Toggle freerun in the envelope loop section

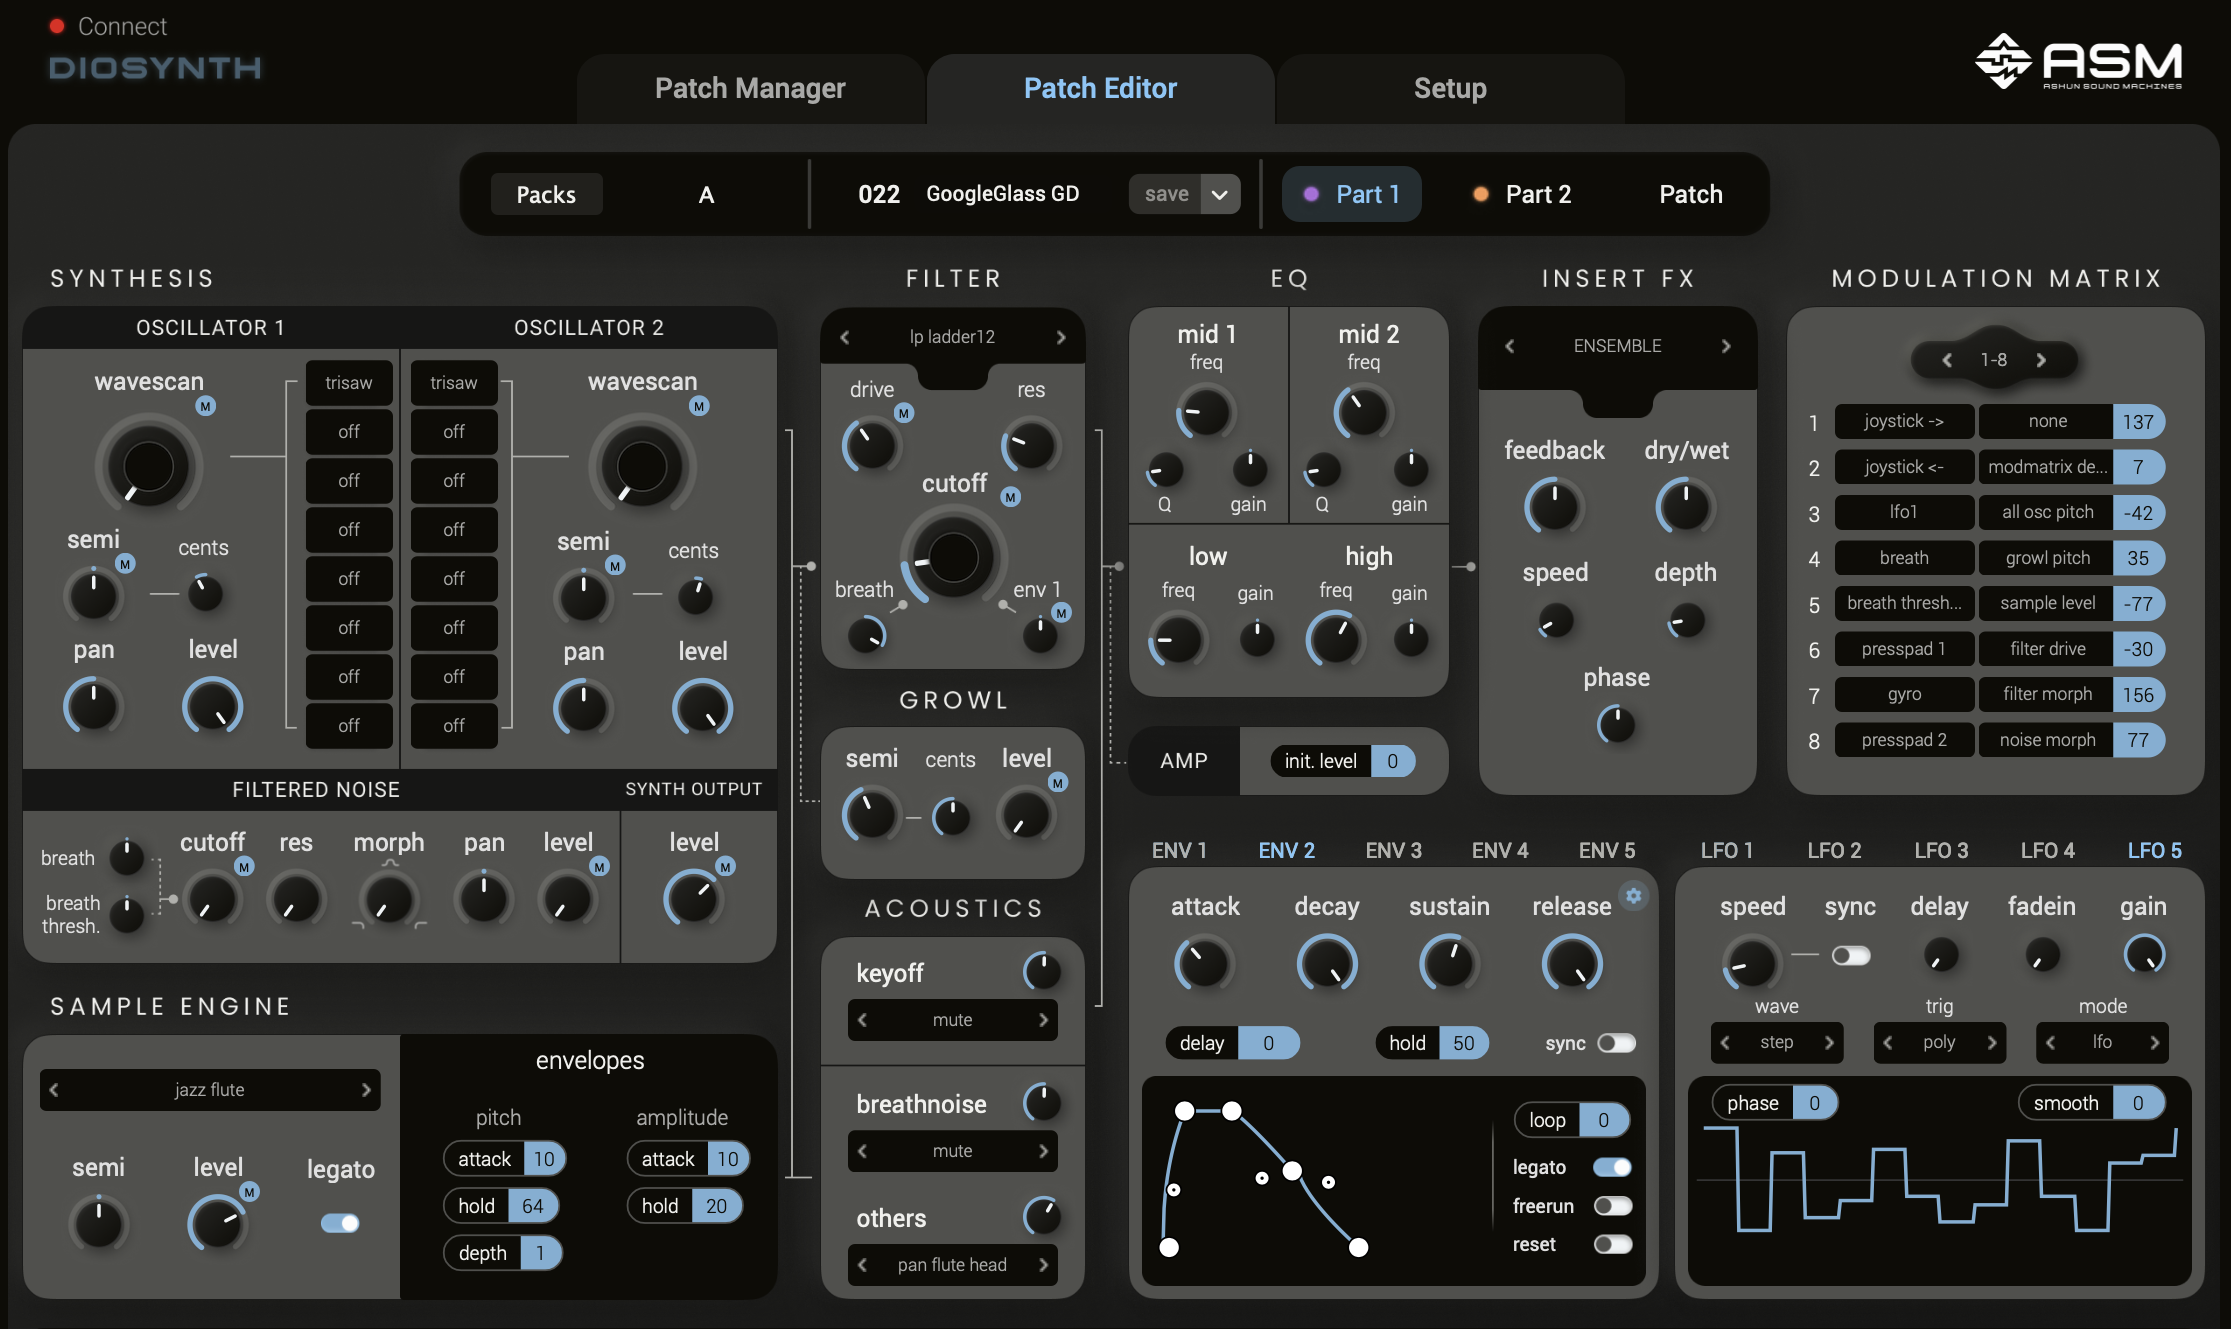(x=1612, y=1206)
